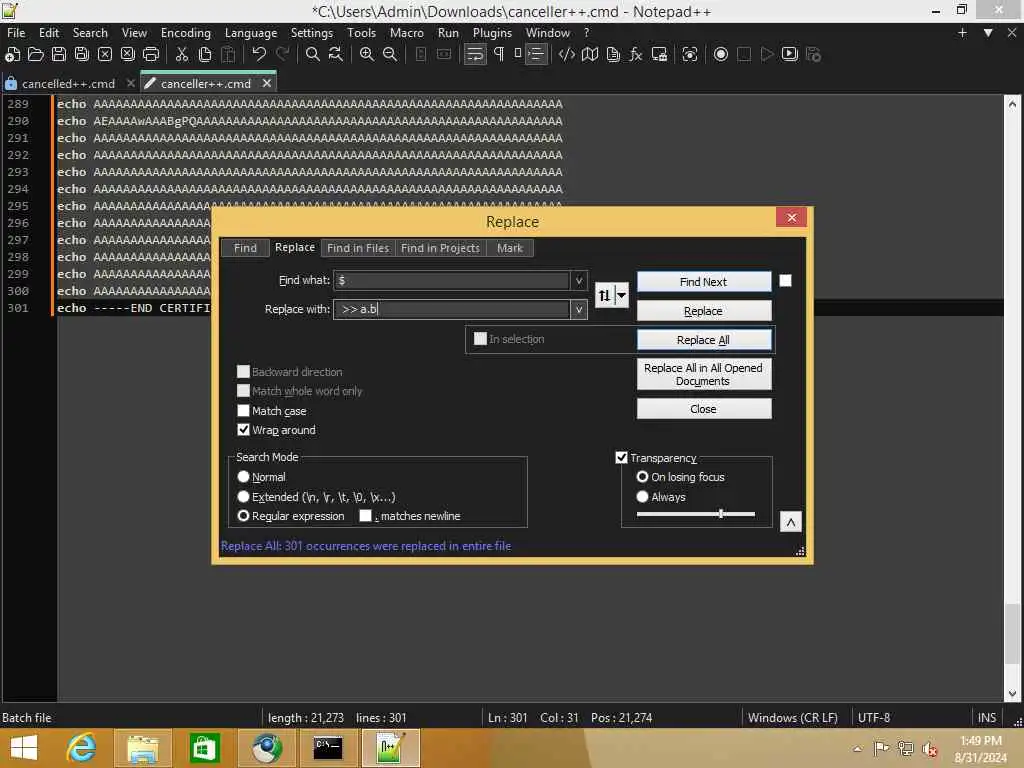The image size is (1024, 768).
Task: Click the Replace All button
Action: [x=704, y=340]
